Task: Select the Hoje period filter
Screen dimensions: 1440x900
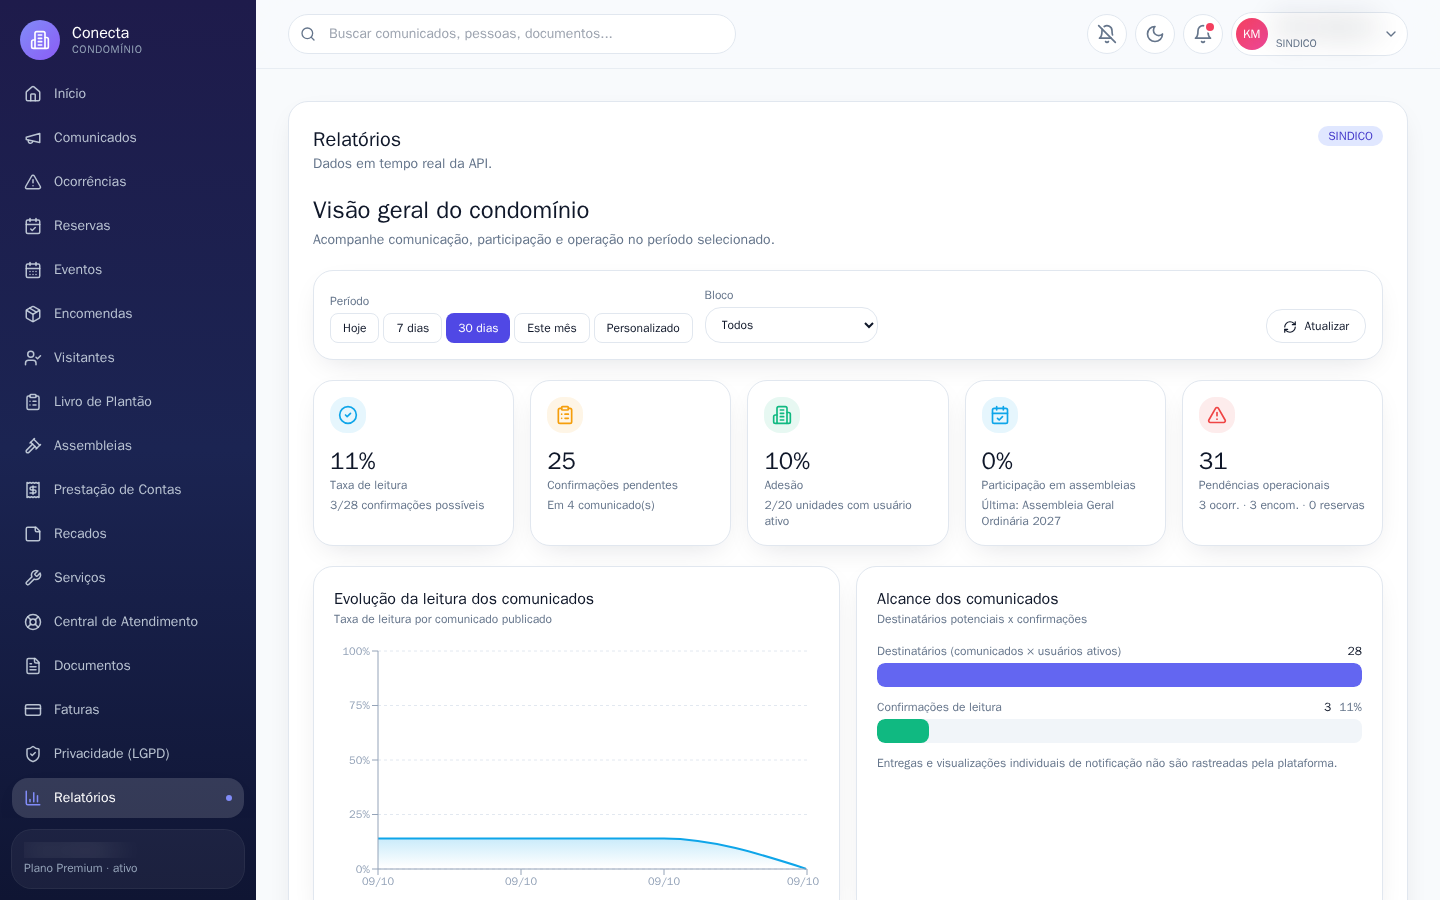Action: pos(354,328)
